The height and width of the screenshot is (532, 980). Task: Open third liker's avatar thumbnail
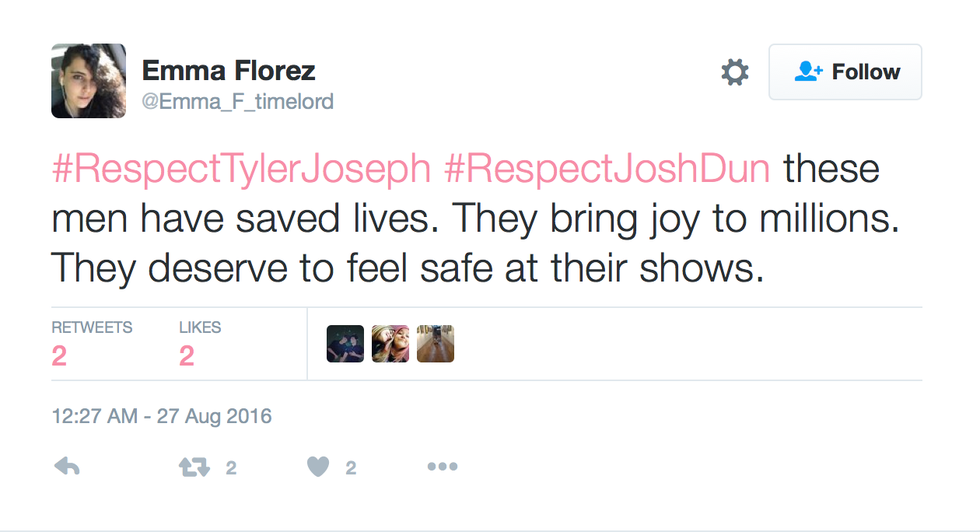point(435,344)
